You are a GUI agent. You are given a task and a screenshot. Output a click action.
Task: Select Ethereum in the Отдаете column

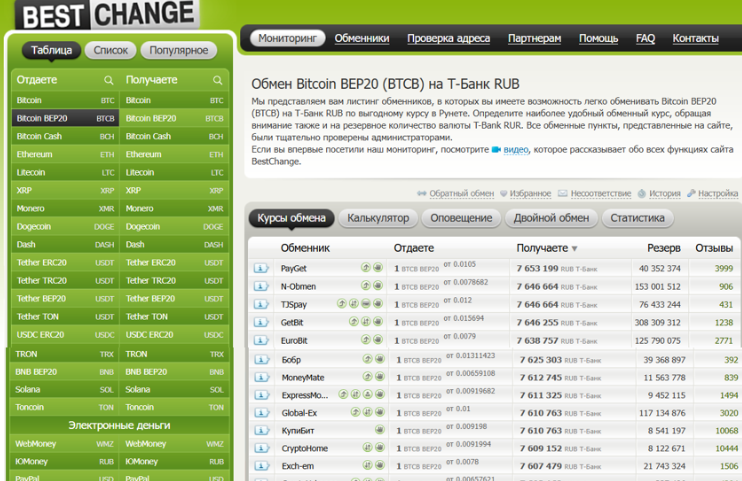click(65, 154)
